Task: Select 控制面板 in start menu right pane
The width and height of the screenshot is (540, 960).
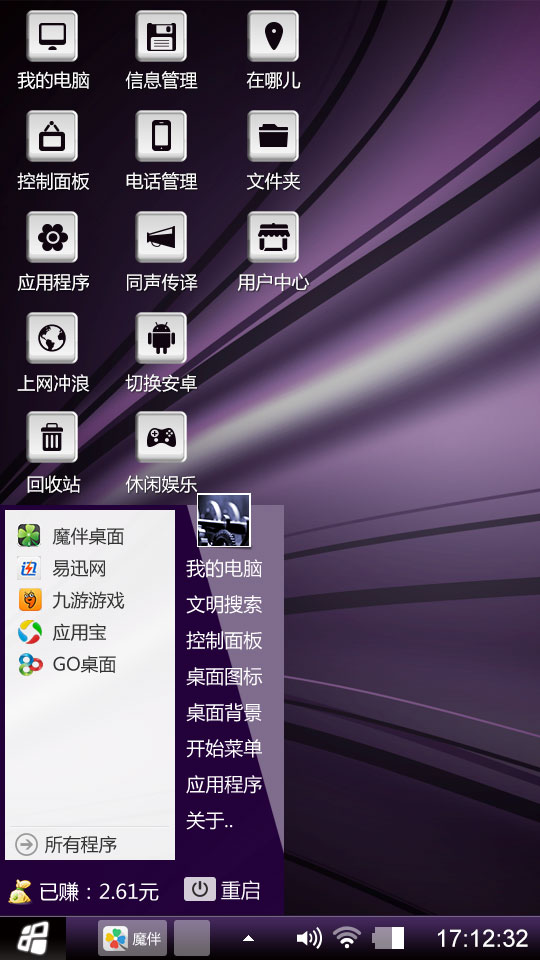Action: pyautogui.click(x=224, y=641)
